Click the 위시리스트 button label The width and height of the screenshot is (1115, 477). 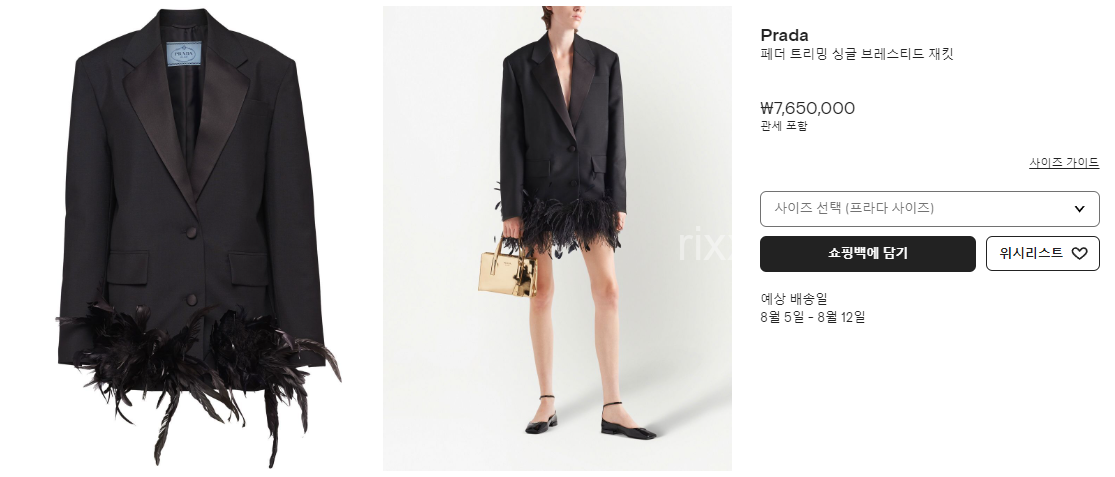click(1031, 253)
